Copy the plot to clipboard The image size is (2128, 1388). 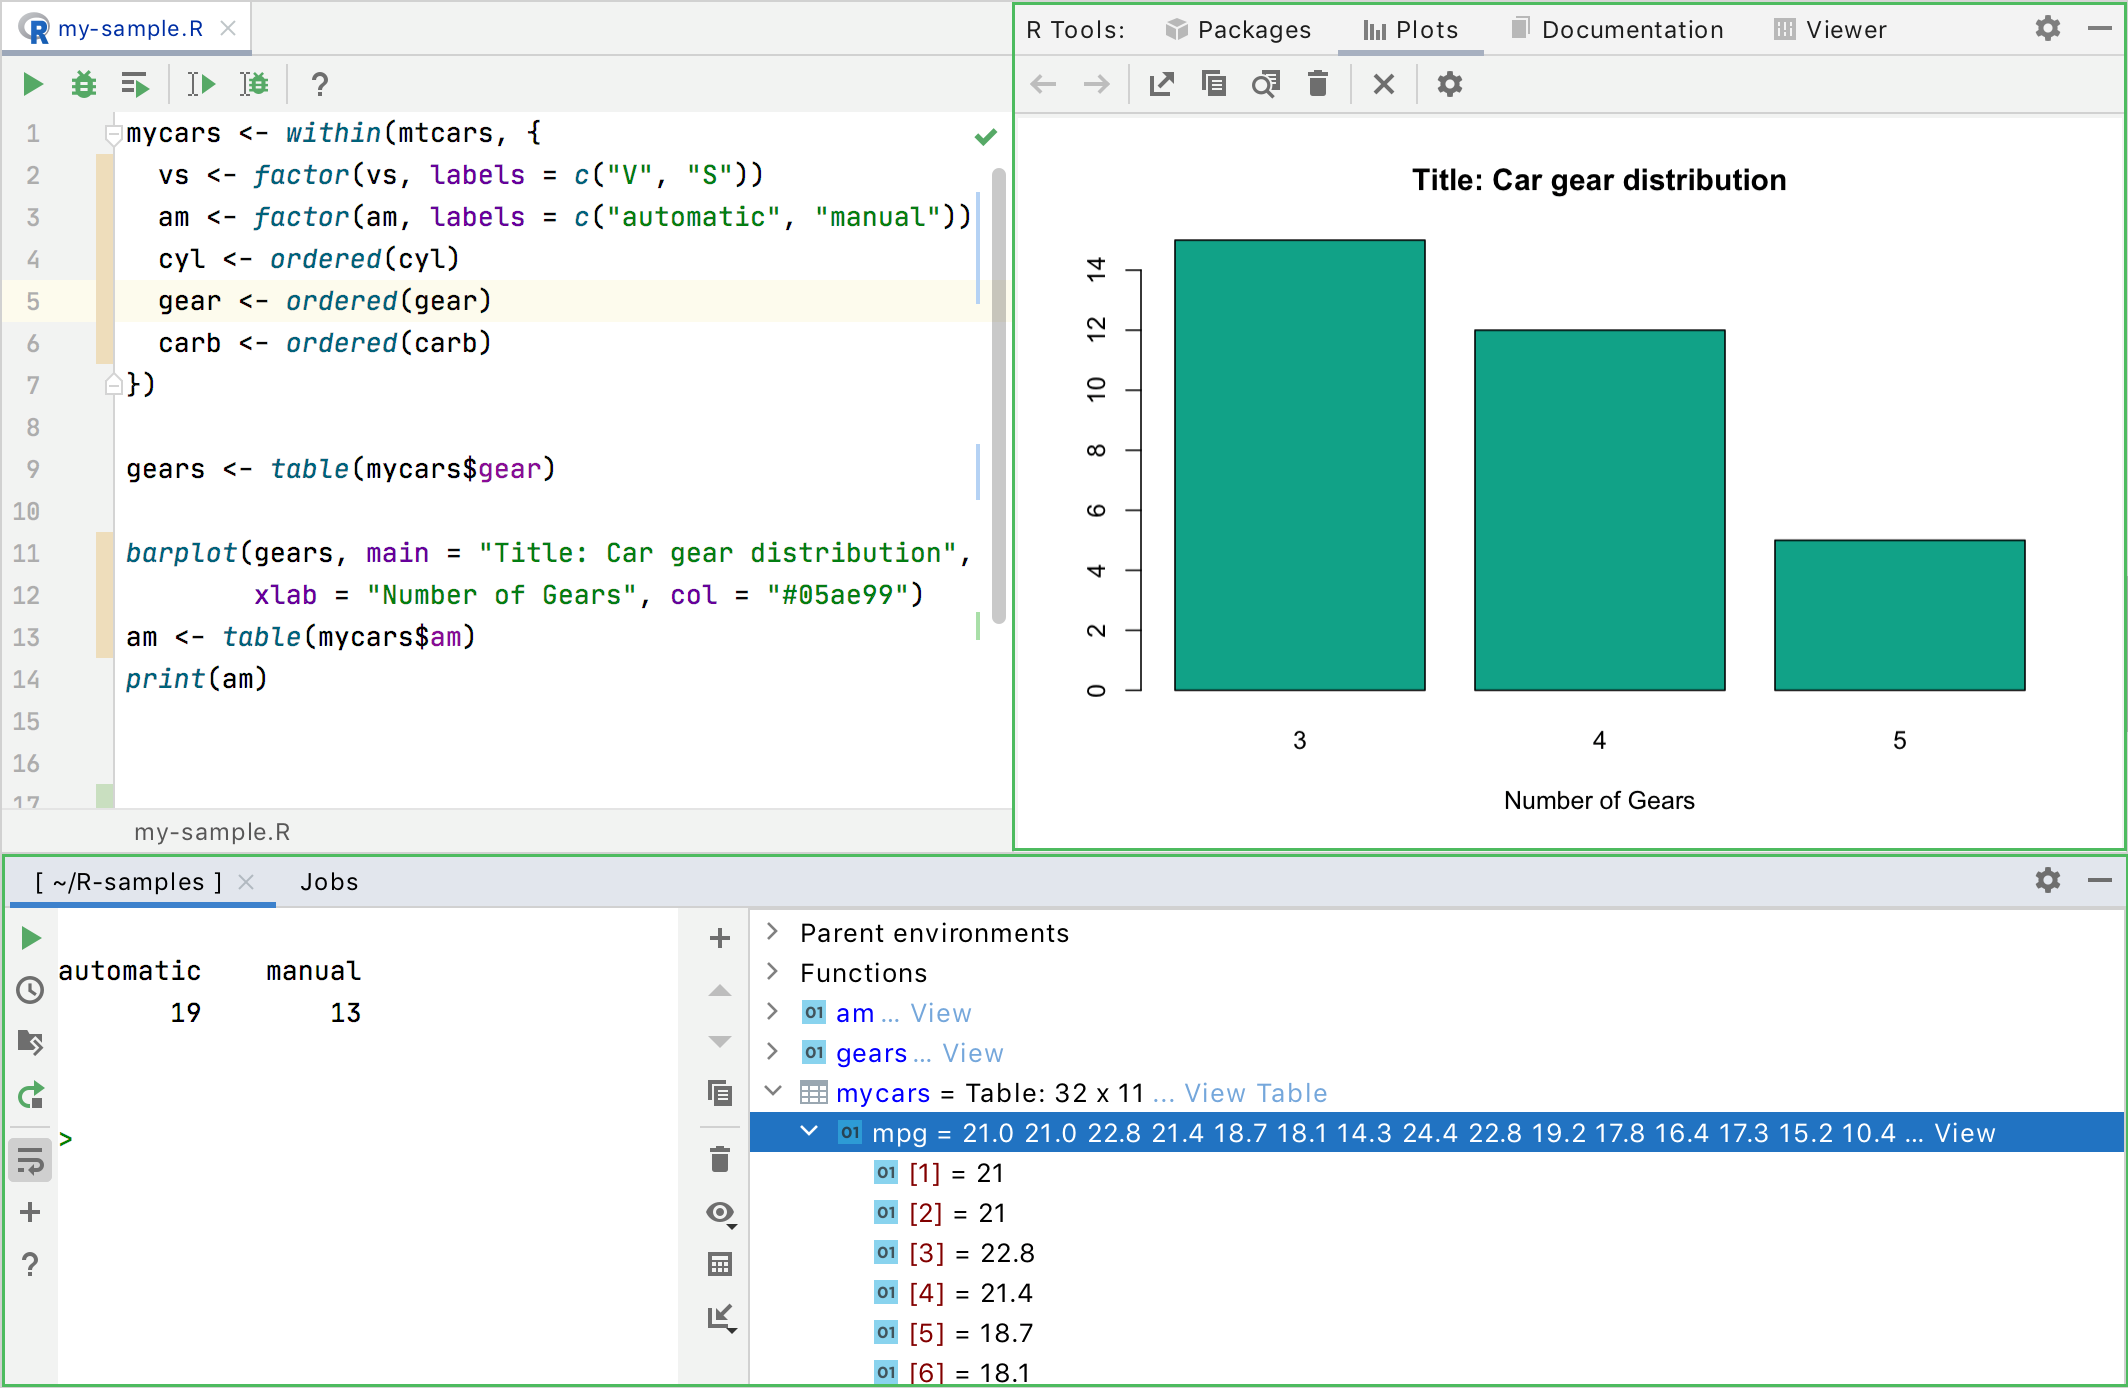tap(1214, 84)
